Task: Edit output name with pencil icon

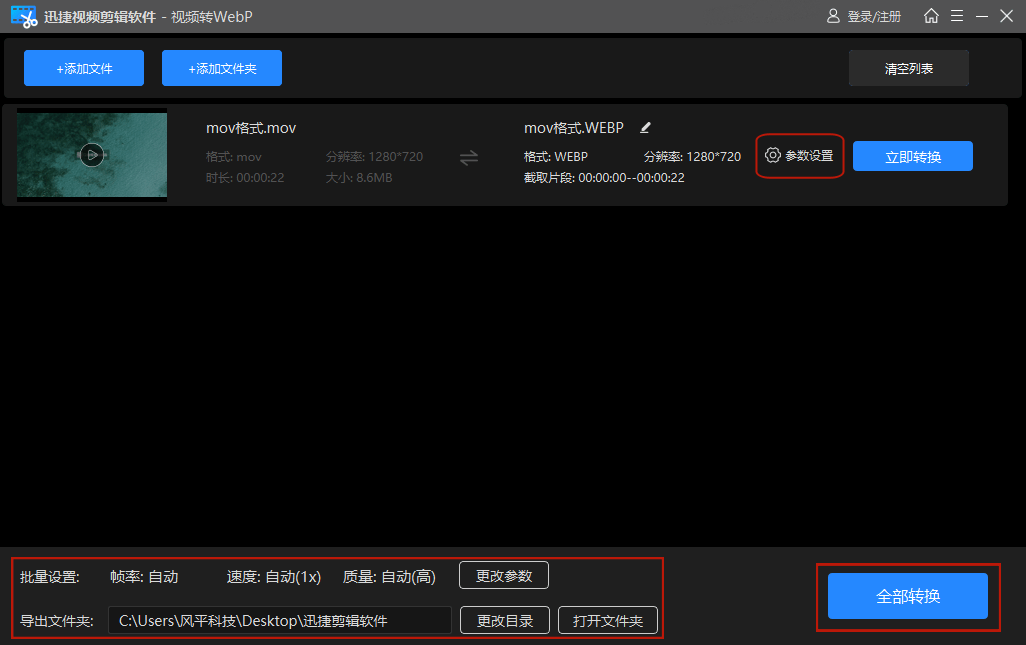Action: tap(645, 128)
